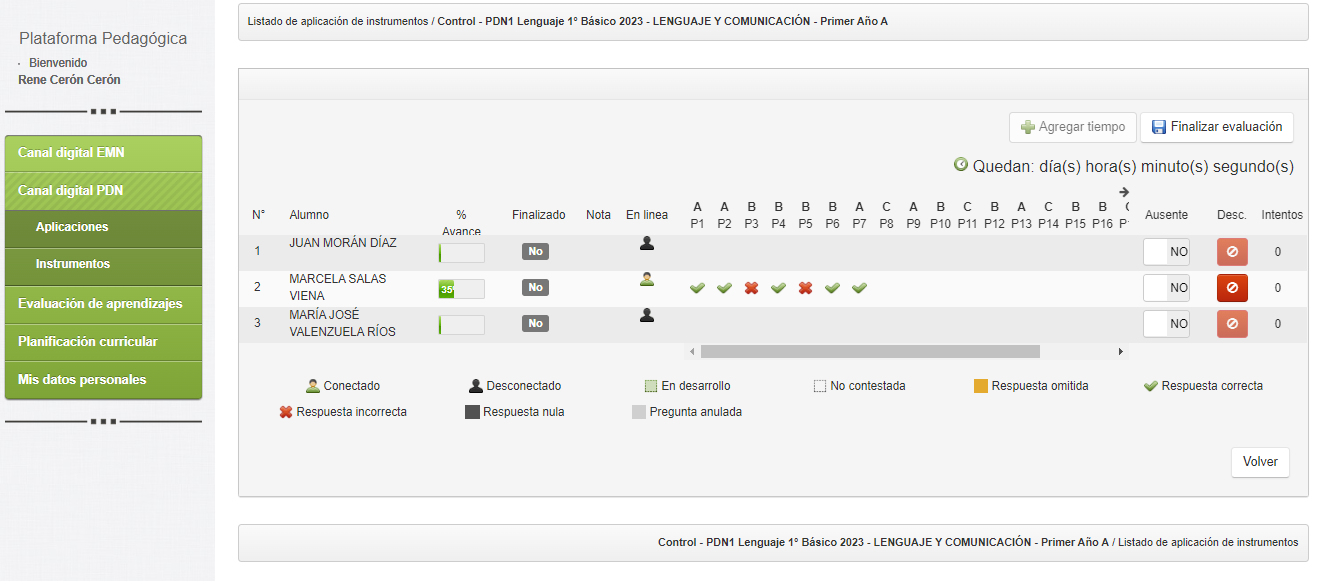This screenshot has height=581, width=1330.
Task: Toggle Ausente switch for María José Valenzuela
Action: click(1166, 324)
